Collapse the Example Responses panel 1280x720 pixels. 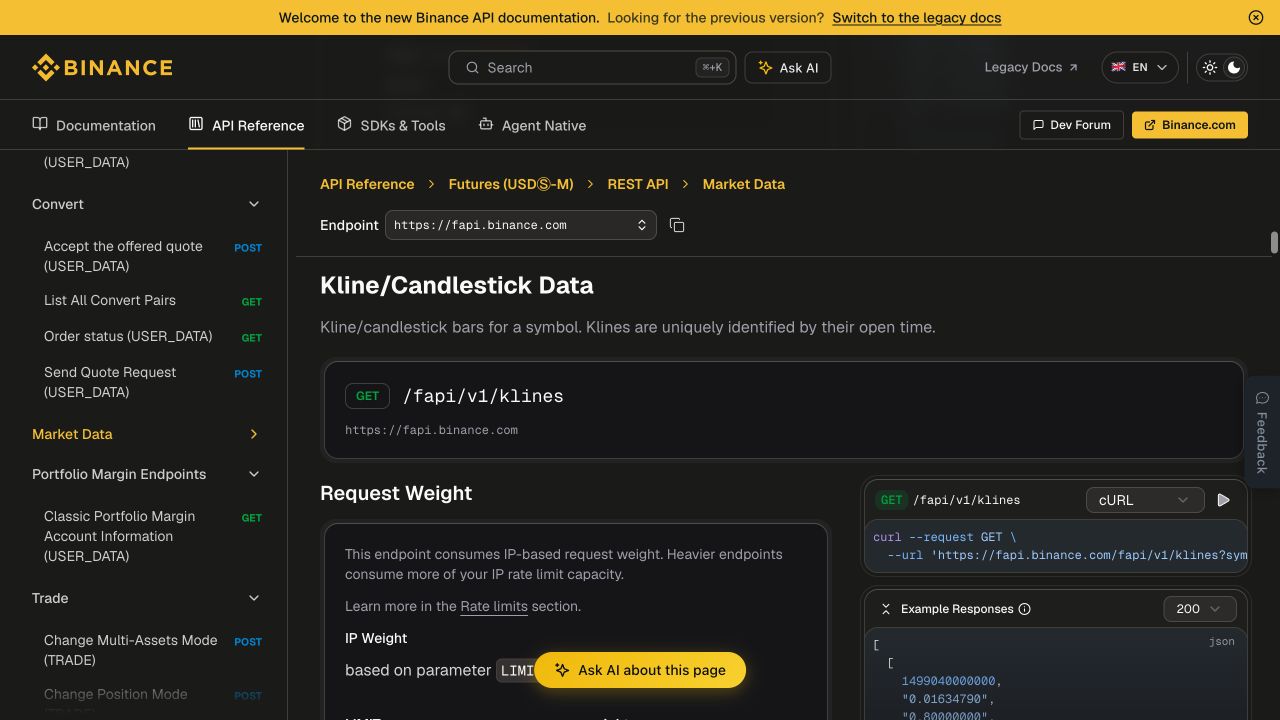point(886,609)
